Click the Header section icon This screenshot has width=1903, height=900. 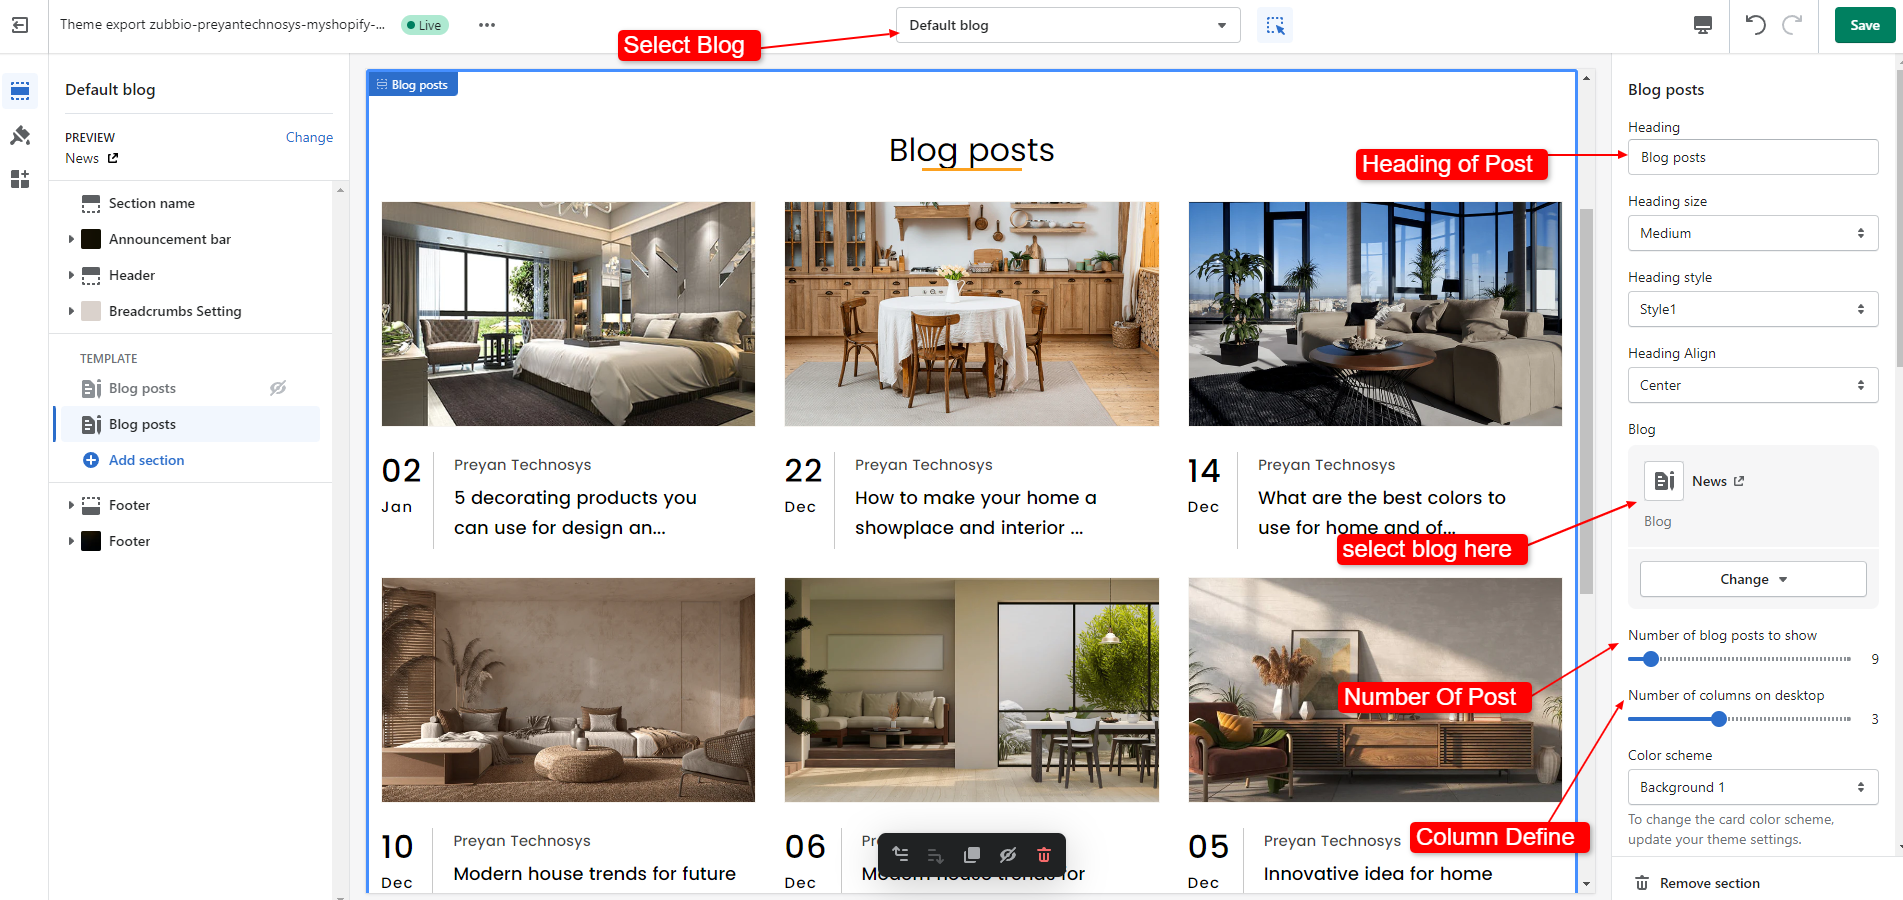(x=91, y=275)
